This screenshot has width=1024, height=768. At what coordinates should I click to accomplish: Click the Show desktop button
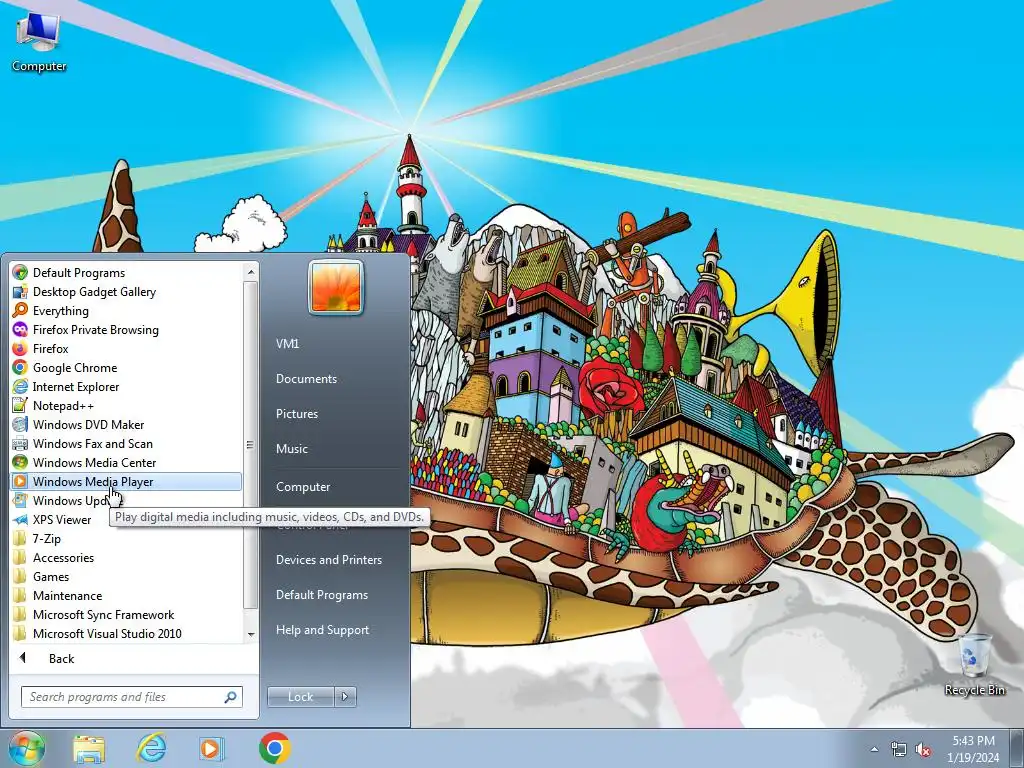pos(1016,748)
